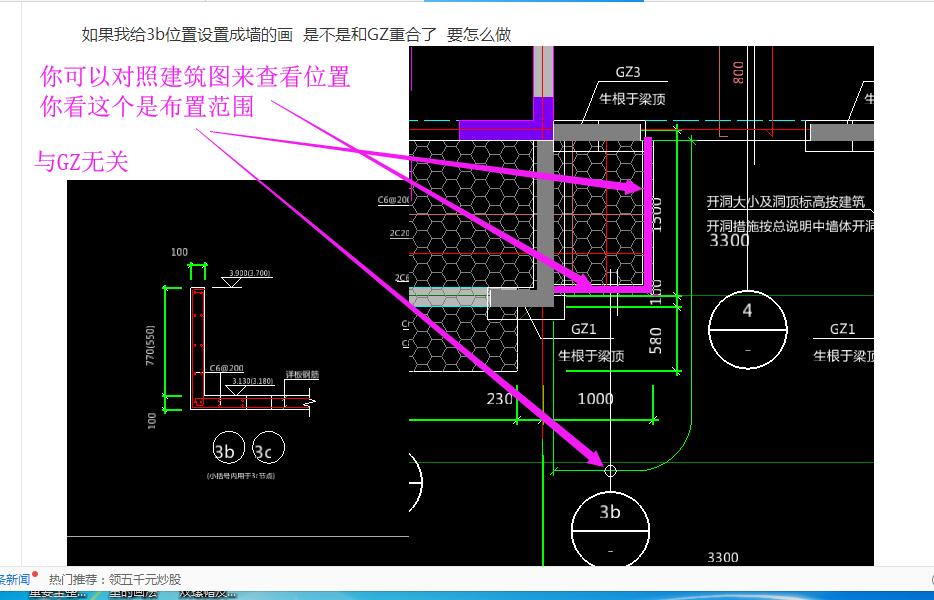Click the note 开洞措施按总说明中墙体开洞
Screen dimensions: 934x600
[x=790, y=226]
